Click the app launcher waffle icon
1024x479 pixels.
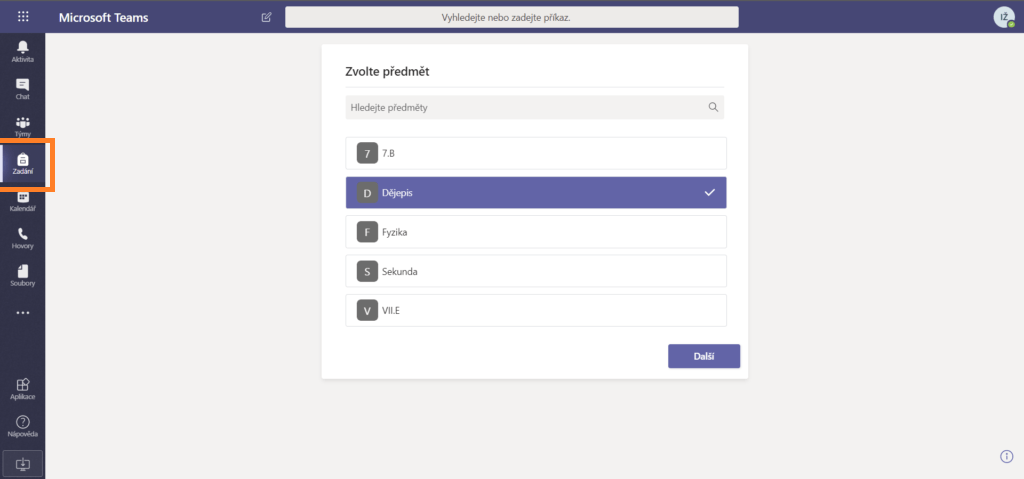23,17
